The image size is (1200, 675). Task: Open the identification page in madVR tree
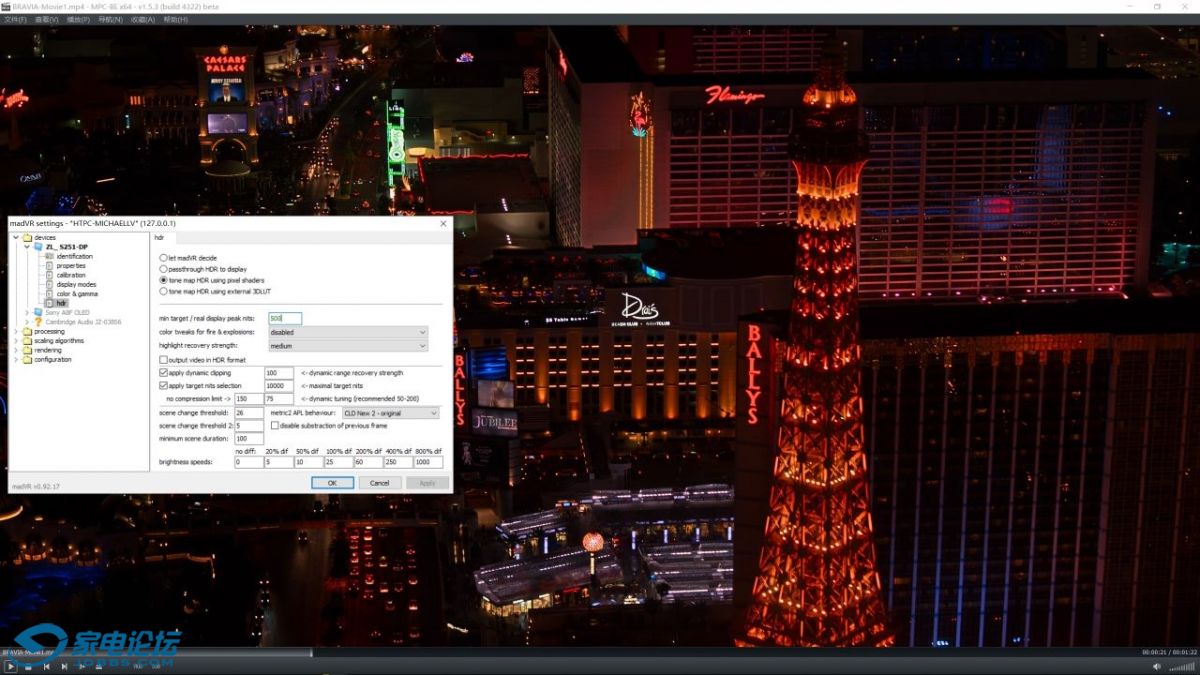tap(76, 256)
